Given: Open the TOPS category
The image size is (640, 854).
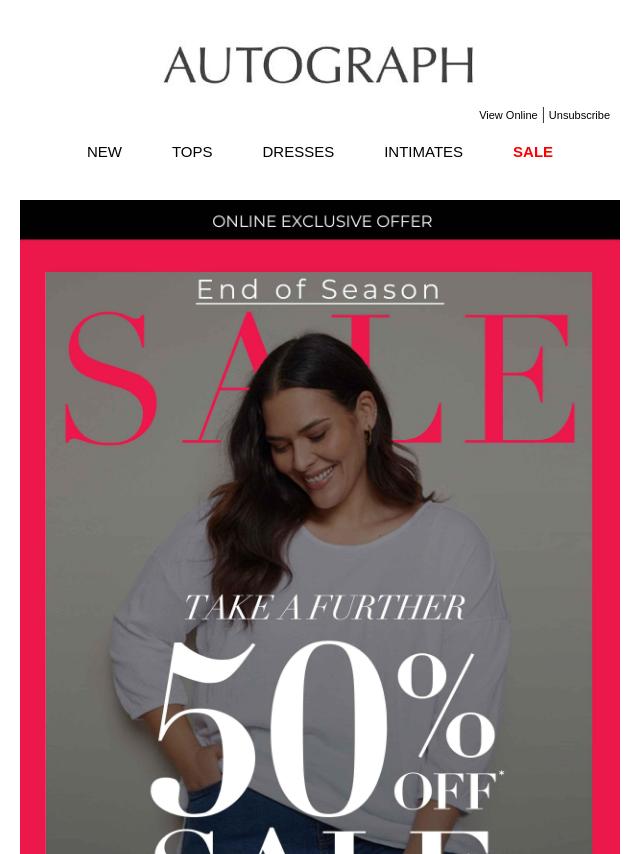Looking at the screenshot, I should click(192, 152).
